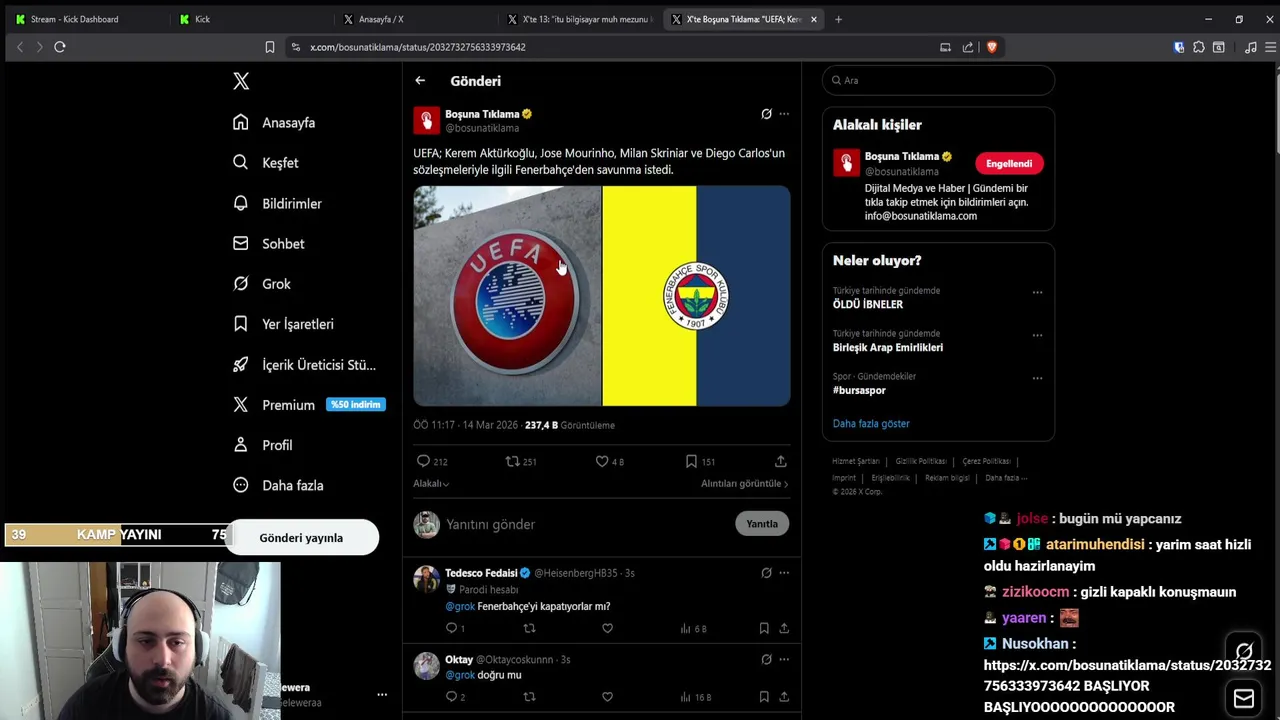Open the browser extensions puzzle icon
The height and width of the screenshot is (720, 1280).
1199,47
